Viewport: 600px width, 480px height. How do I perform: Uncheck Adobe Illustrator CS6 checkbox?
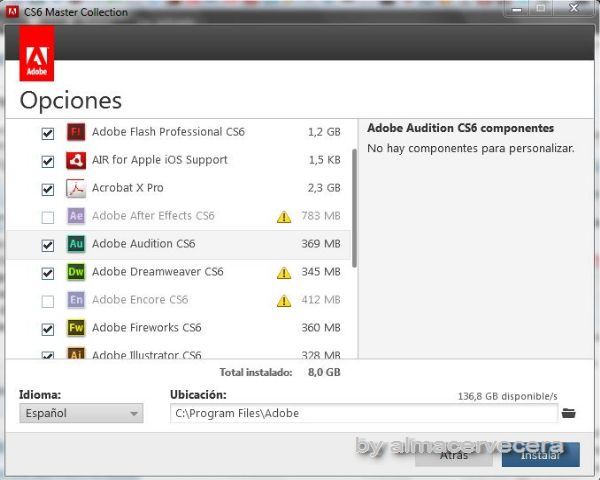[48, 355]
